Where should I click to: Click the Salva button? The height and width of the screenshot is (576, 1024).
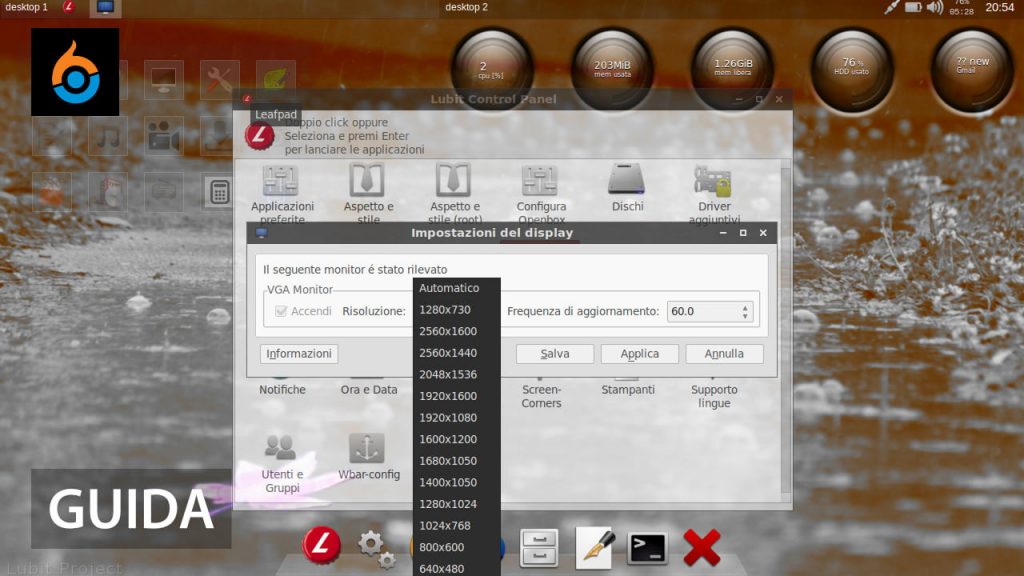[x=555, y=354]
